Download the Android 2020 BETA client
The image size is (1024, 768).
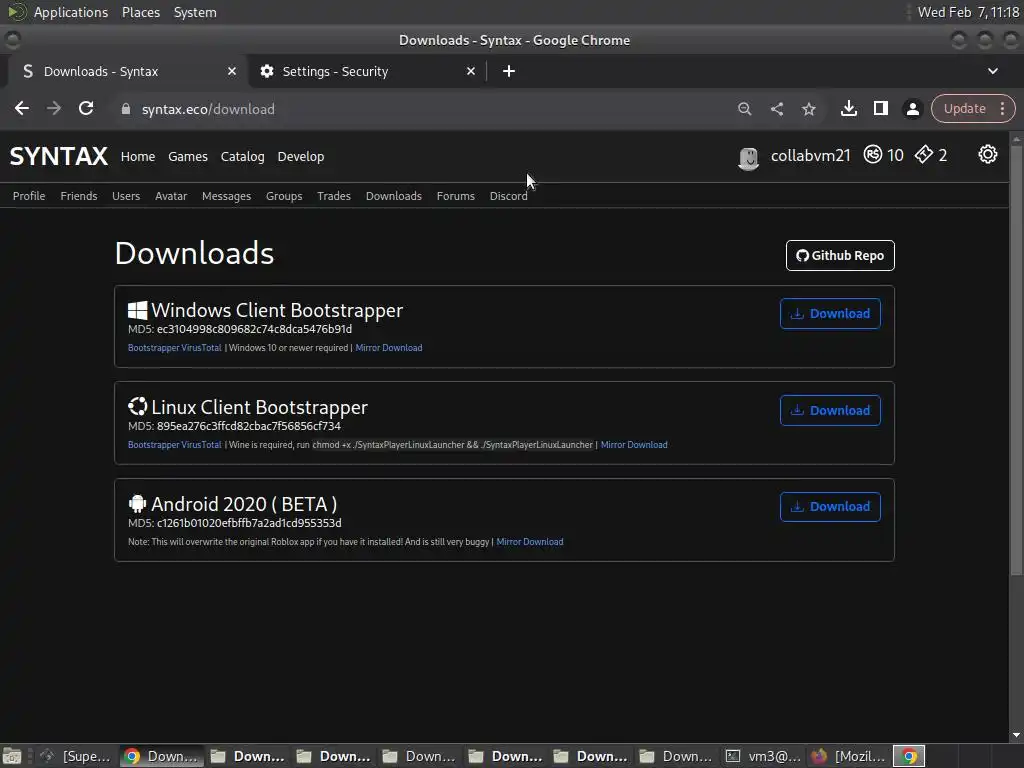coord(830,507)
